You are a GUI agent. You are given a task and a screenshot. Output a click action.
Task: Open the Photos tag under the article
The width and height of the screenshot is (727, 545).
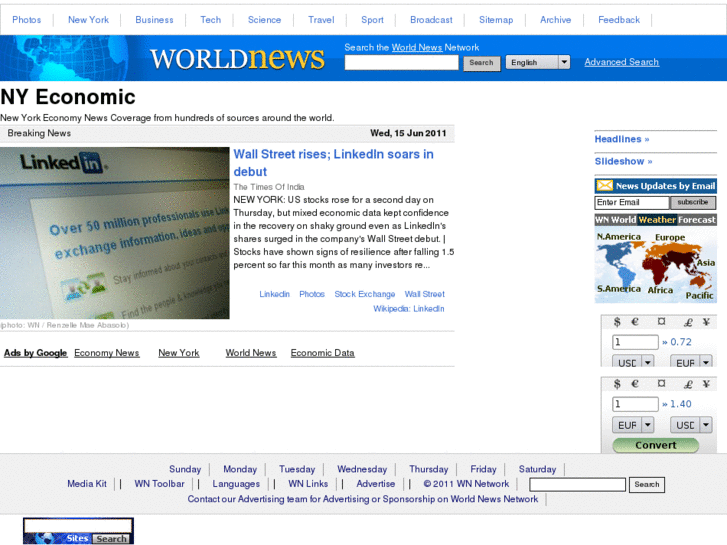[x=312, y=294]
